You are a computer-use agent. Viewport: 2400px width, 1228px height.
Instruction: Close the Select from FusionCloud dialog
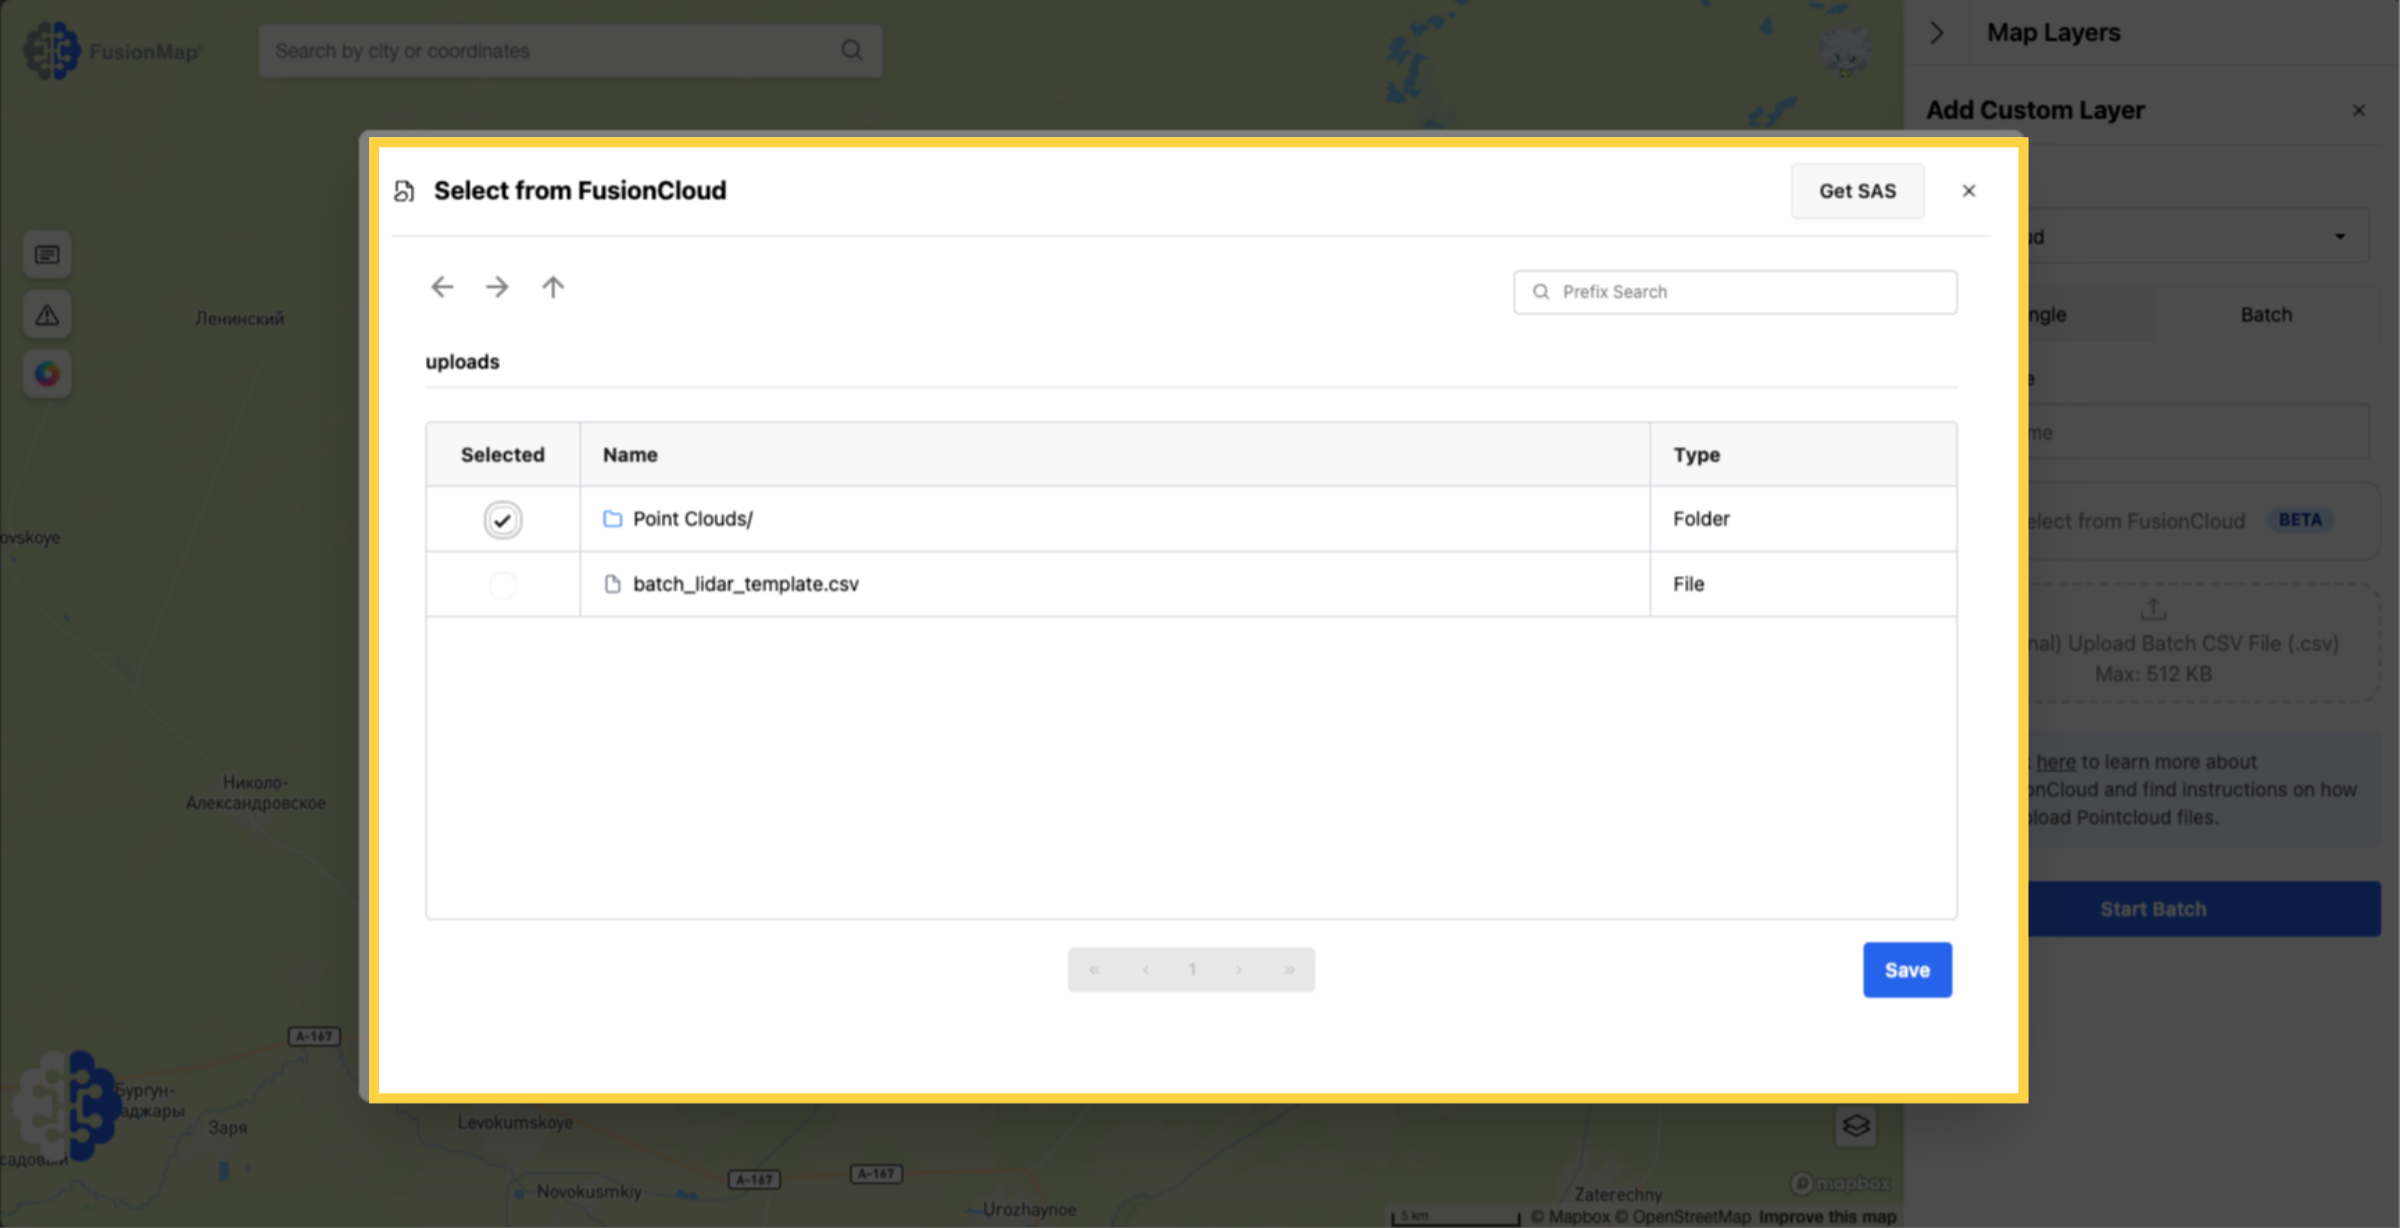click(x=1969, y=191)
